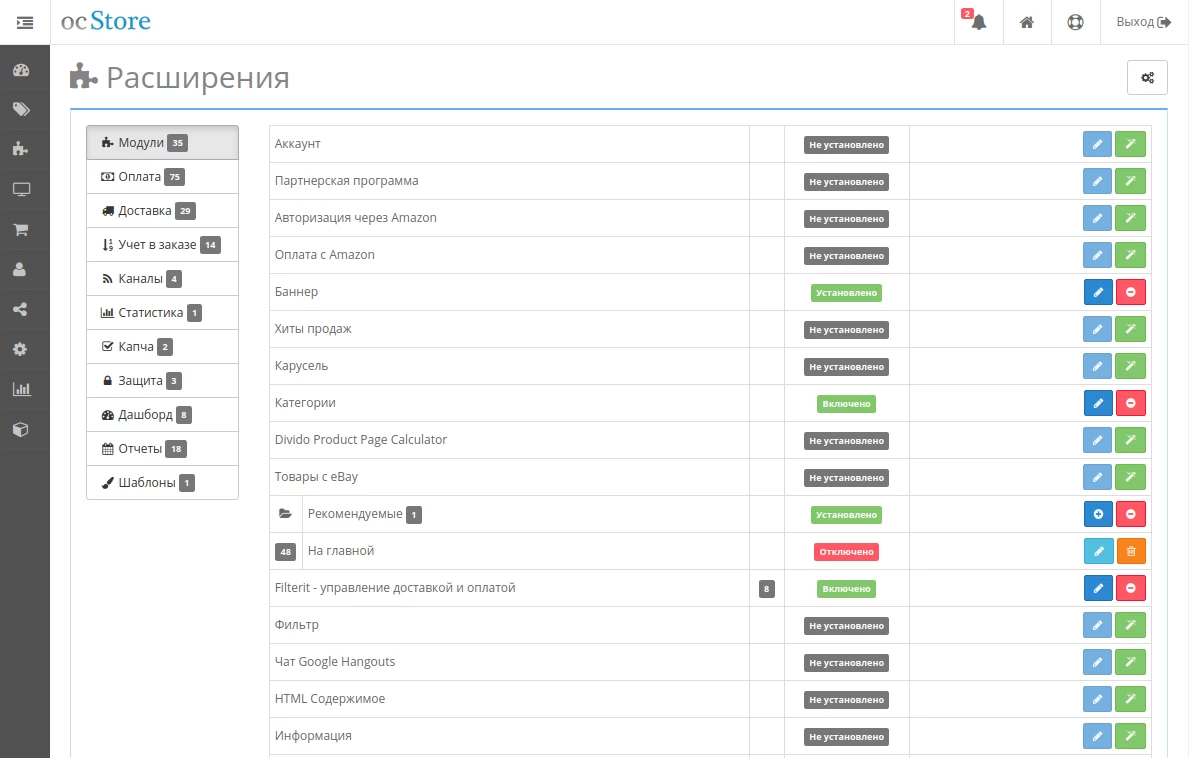Uninstall the Баннер module
The height and width of the screenshot is (758, 1189).
[1131, 293]
